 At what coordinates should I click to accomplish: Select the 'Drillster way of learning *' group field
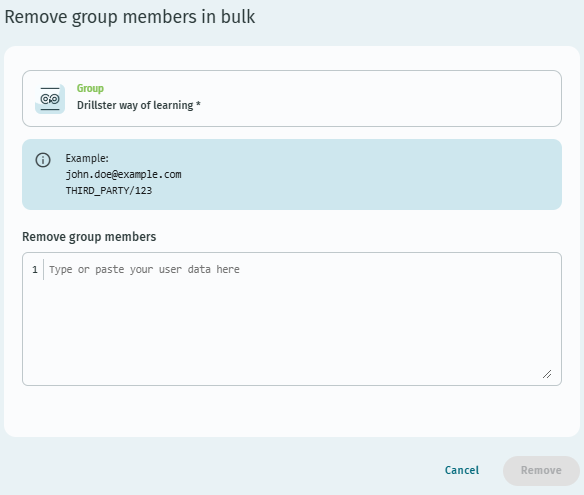click(x=292, y=99)
